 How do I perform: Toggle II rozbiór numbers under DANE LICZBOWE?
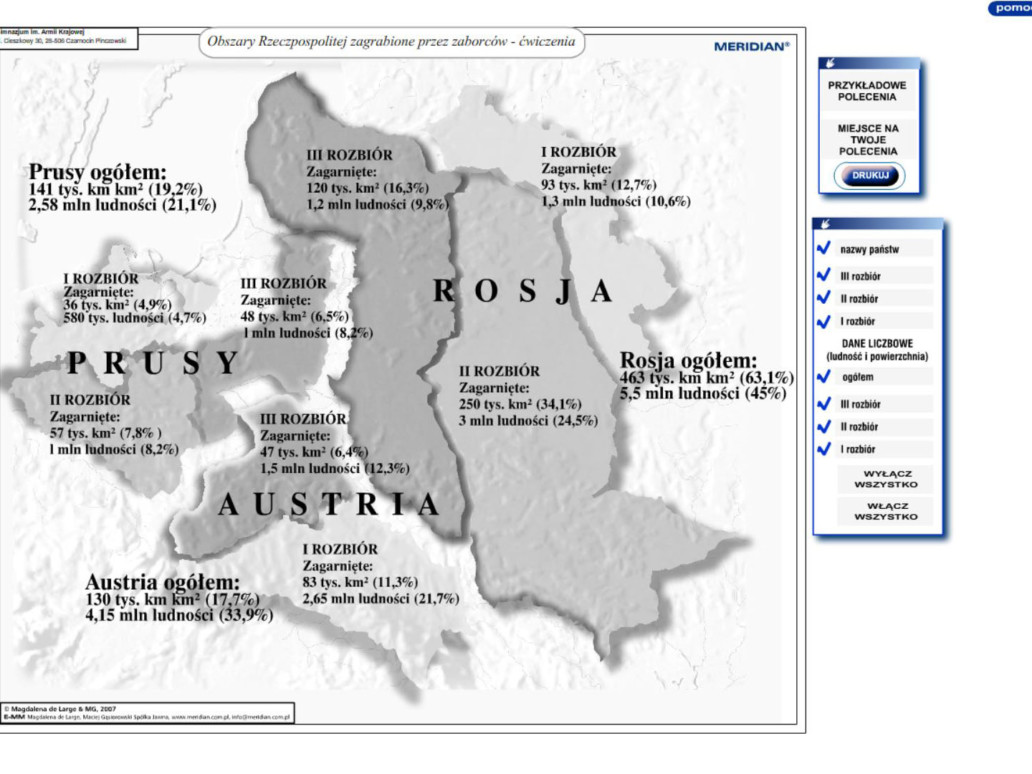(824, 427)
